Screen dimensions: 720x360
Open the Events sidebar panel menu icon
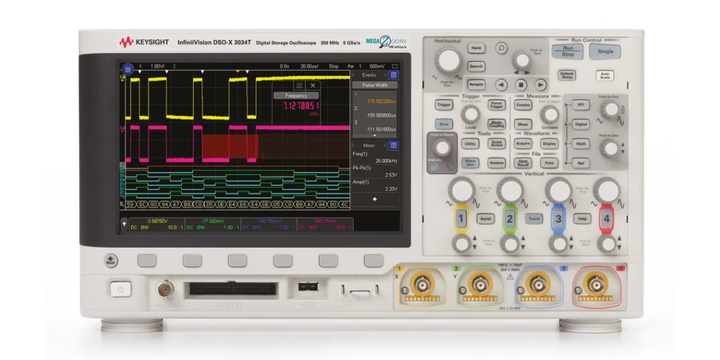pos(393,75)
